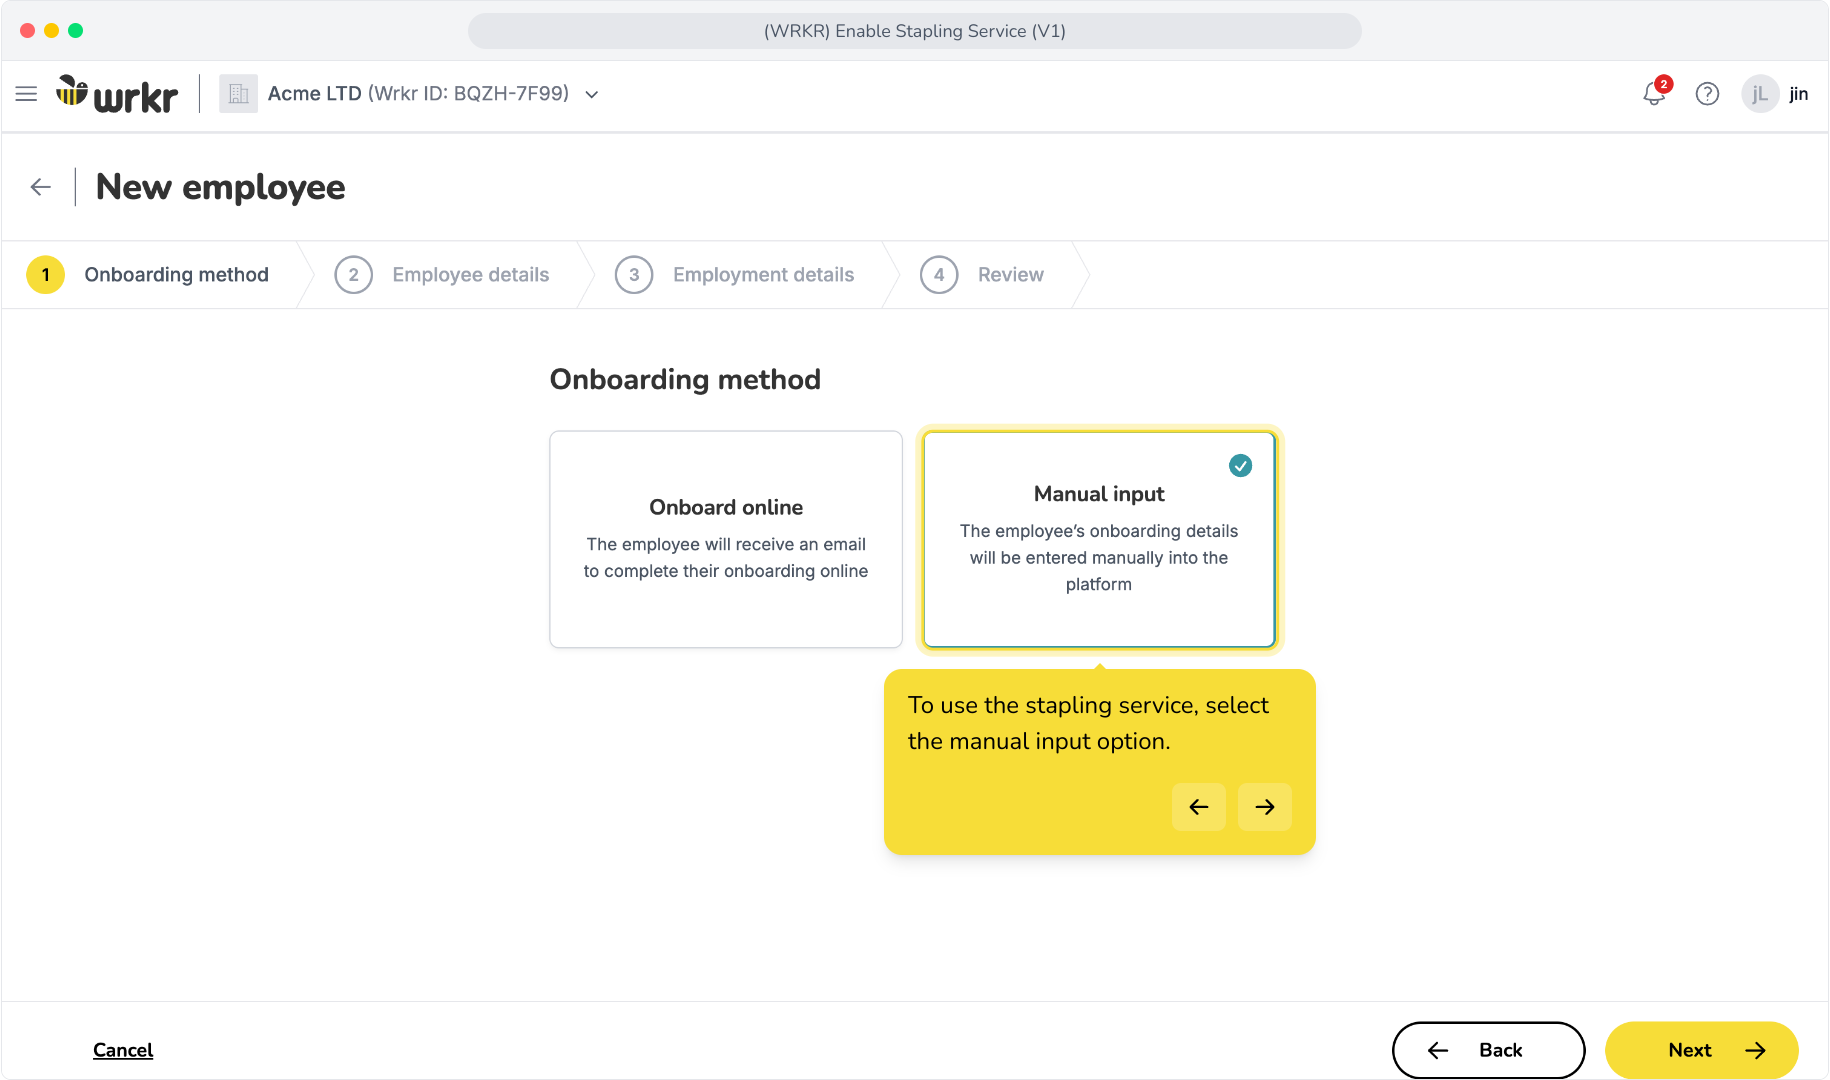
Task: Go to the Employment details step
Action: click(x=735, y=275)
